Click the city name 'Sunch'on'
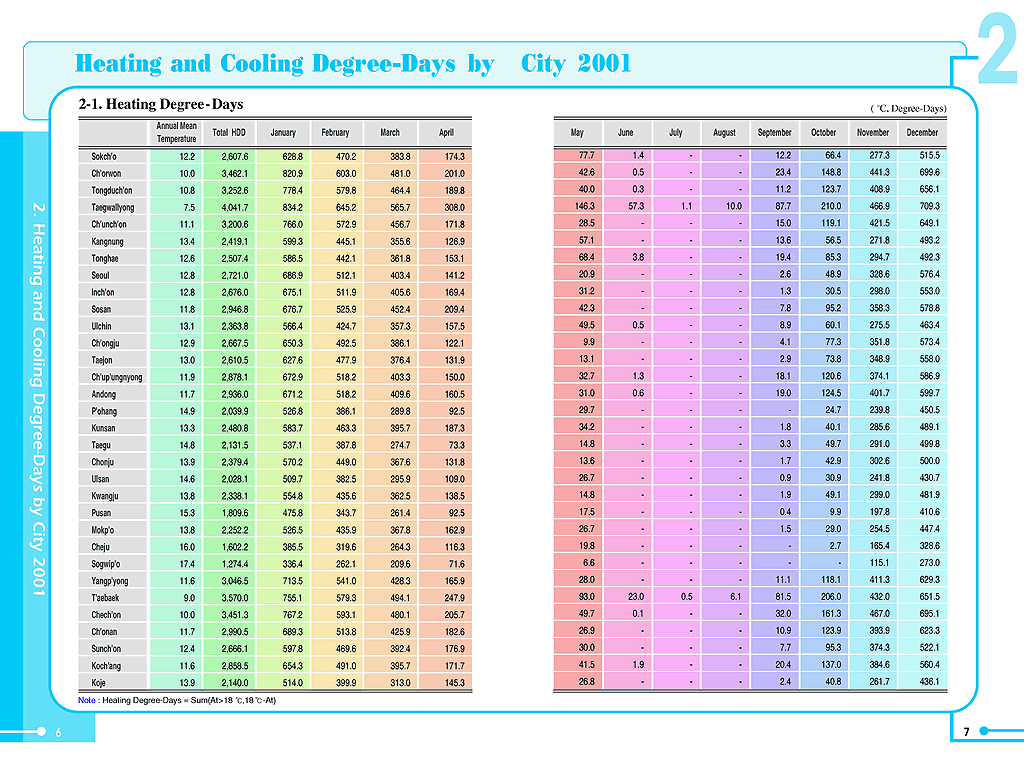1024x767 pixels. point(106,649)
